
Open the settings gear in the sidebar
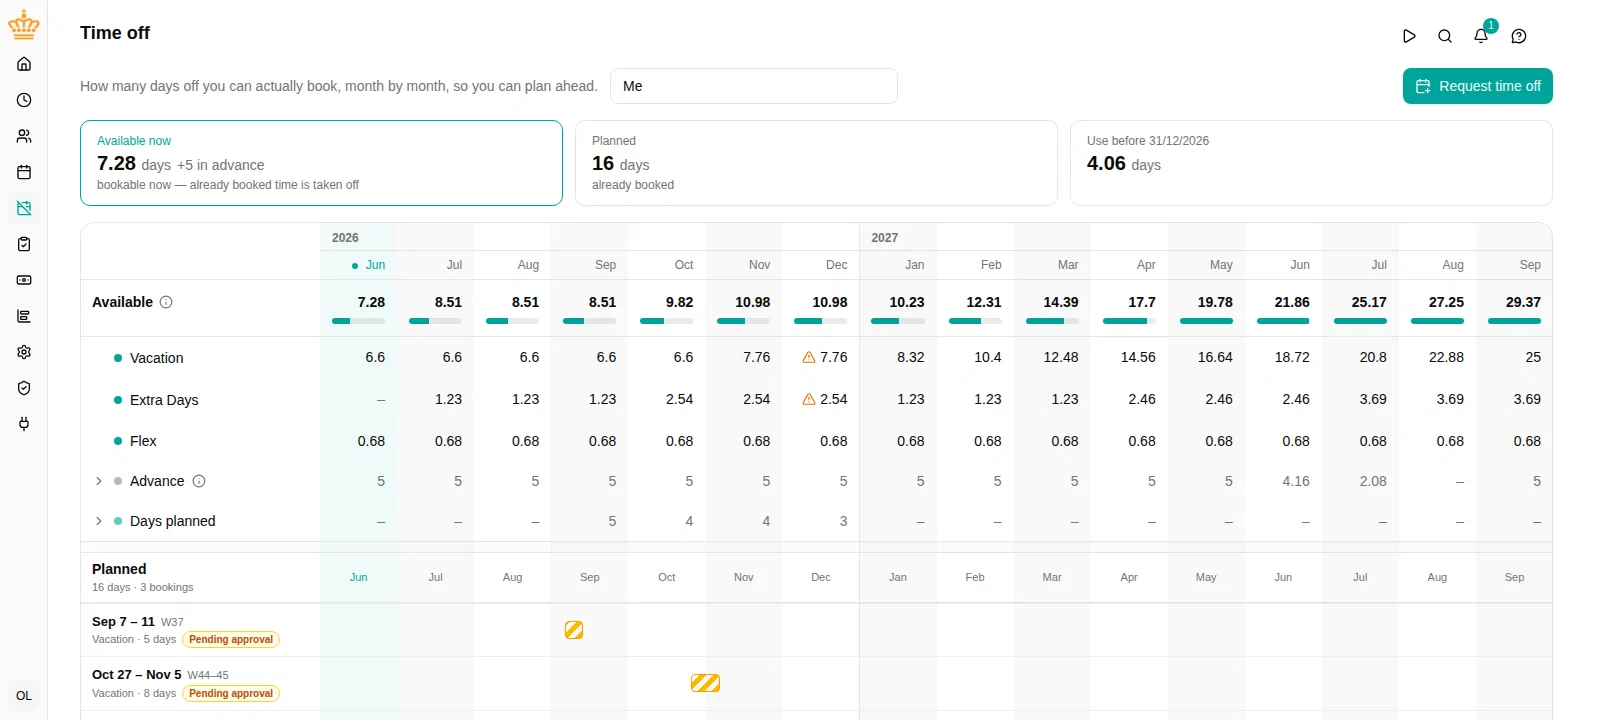[24, 352]
